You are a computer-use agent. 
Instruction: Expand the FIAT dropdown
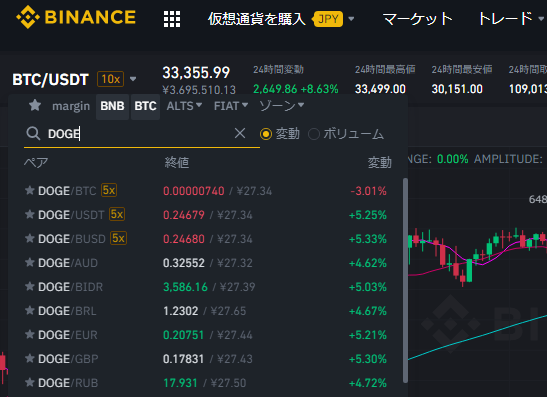(x=231, y=106)
